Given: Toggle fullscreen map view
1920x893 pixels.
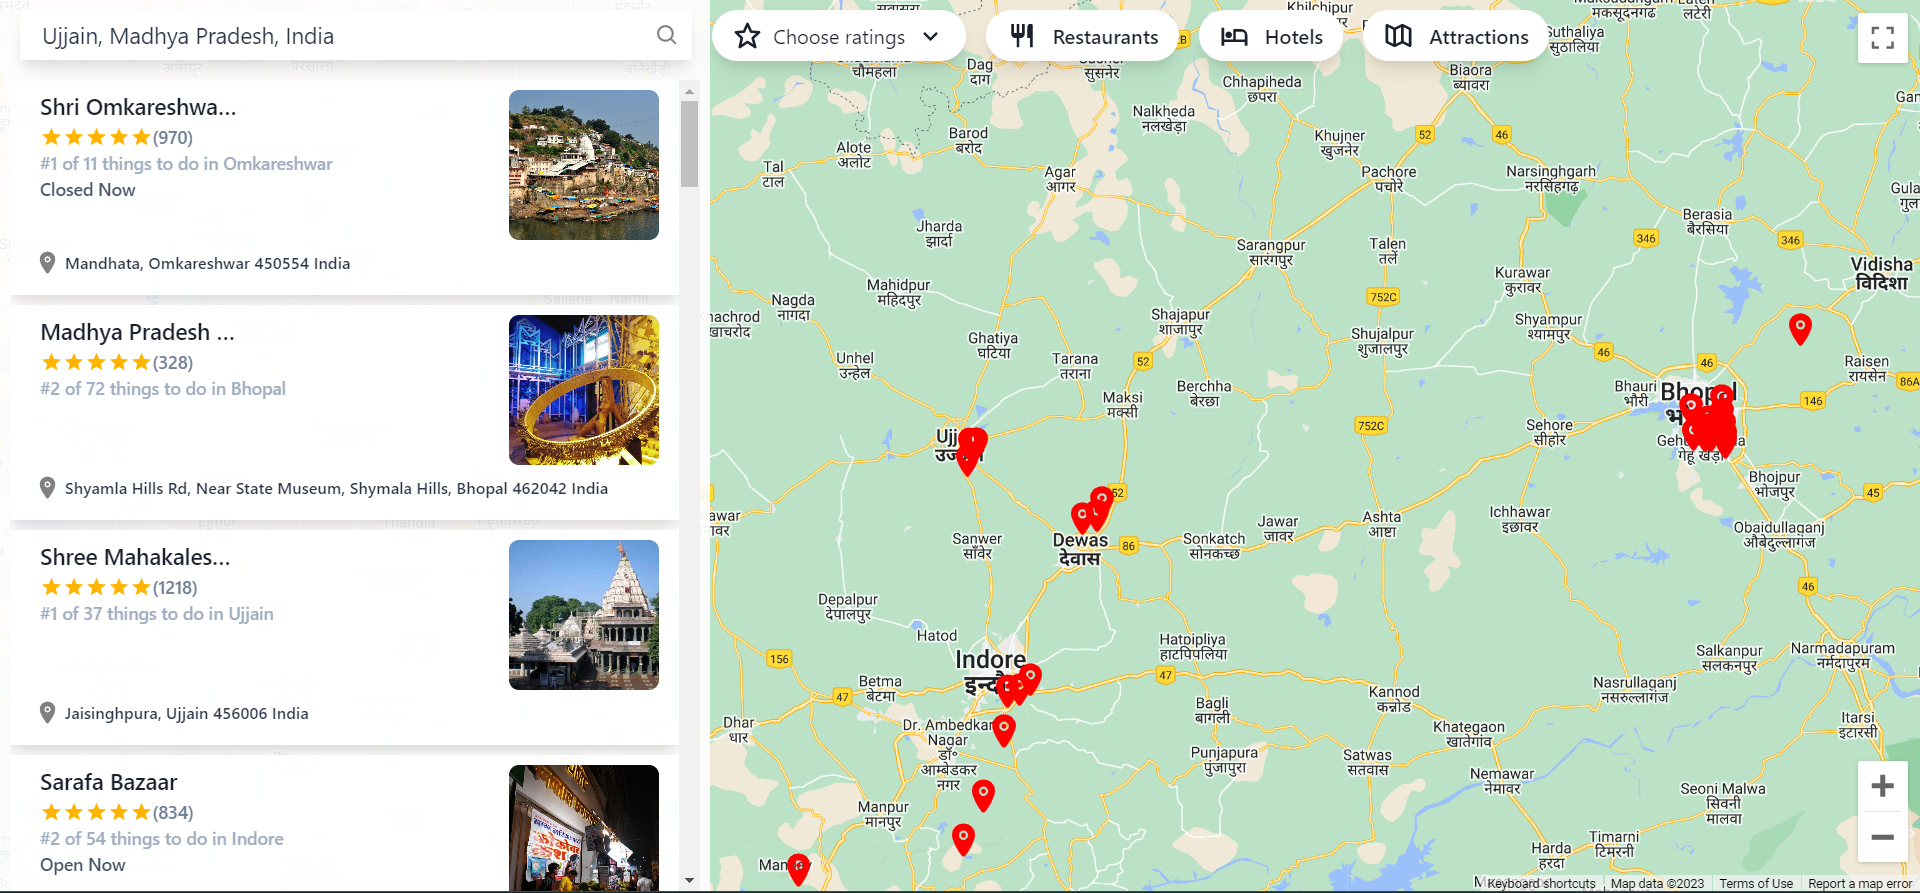Looking at the screenshot, I should click(1883, 38).
